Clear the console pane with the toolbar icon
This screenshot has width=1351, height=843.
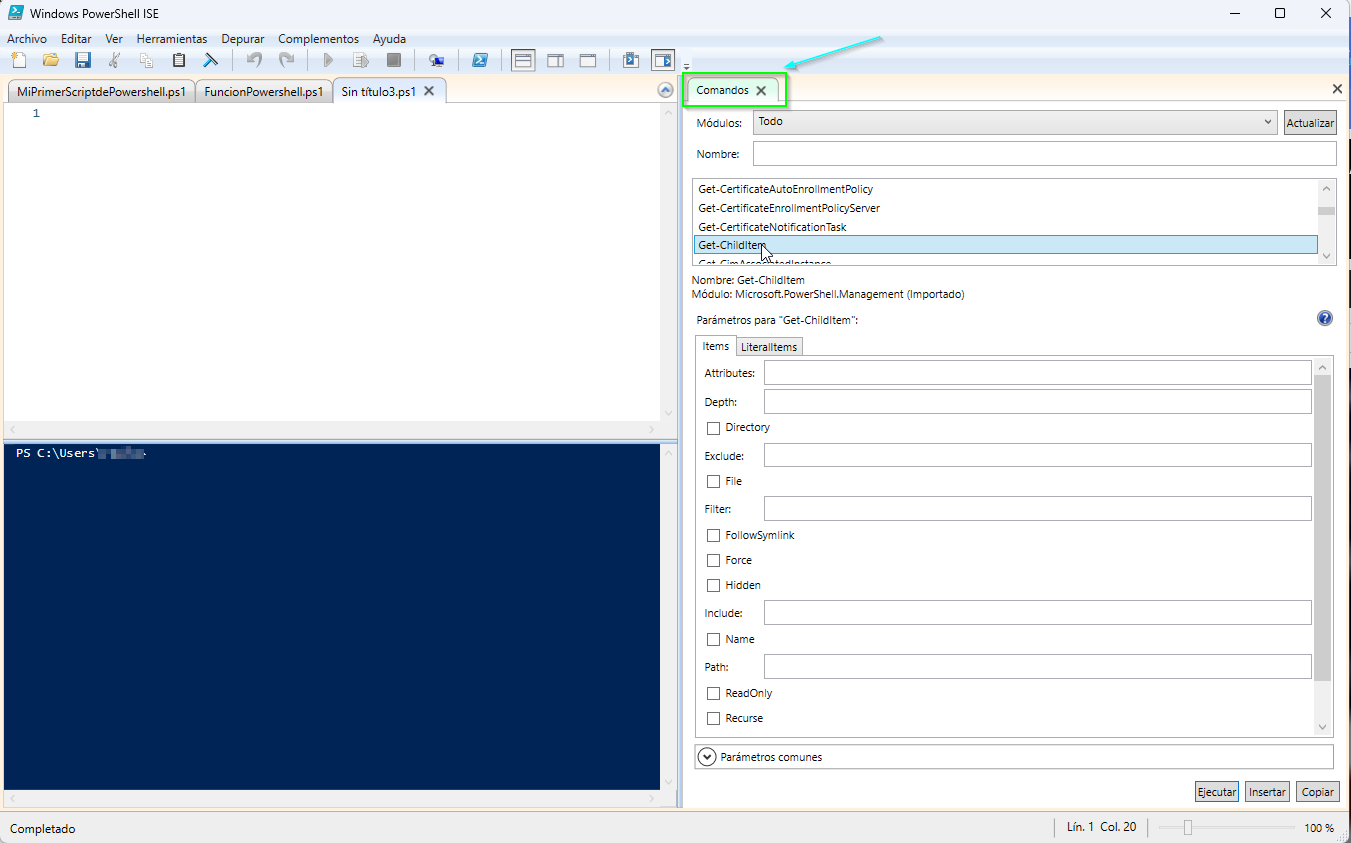pyautogui.click(x=210, y=61)
